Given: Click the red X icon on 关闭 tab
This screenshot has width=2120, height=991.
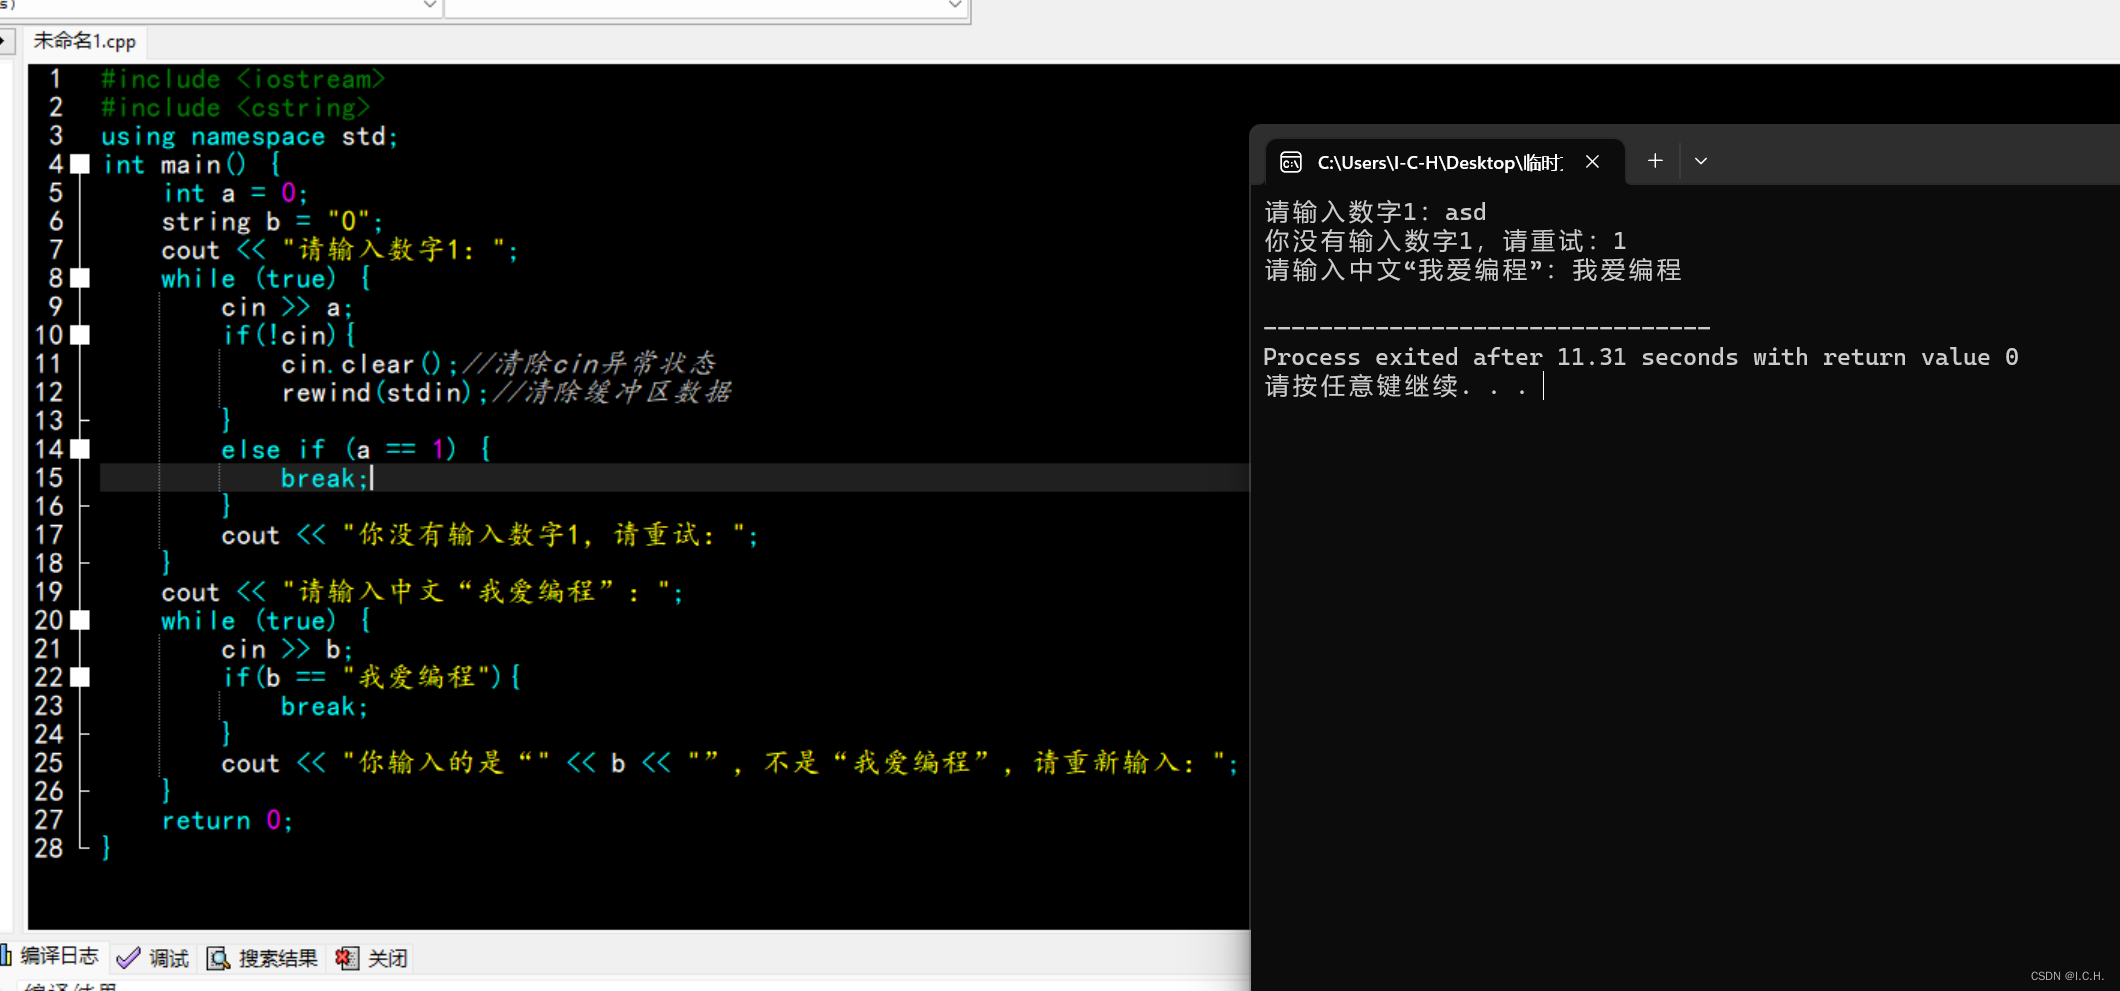Looking at the screenshot, I should point(345,958).
